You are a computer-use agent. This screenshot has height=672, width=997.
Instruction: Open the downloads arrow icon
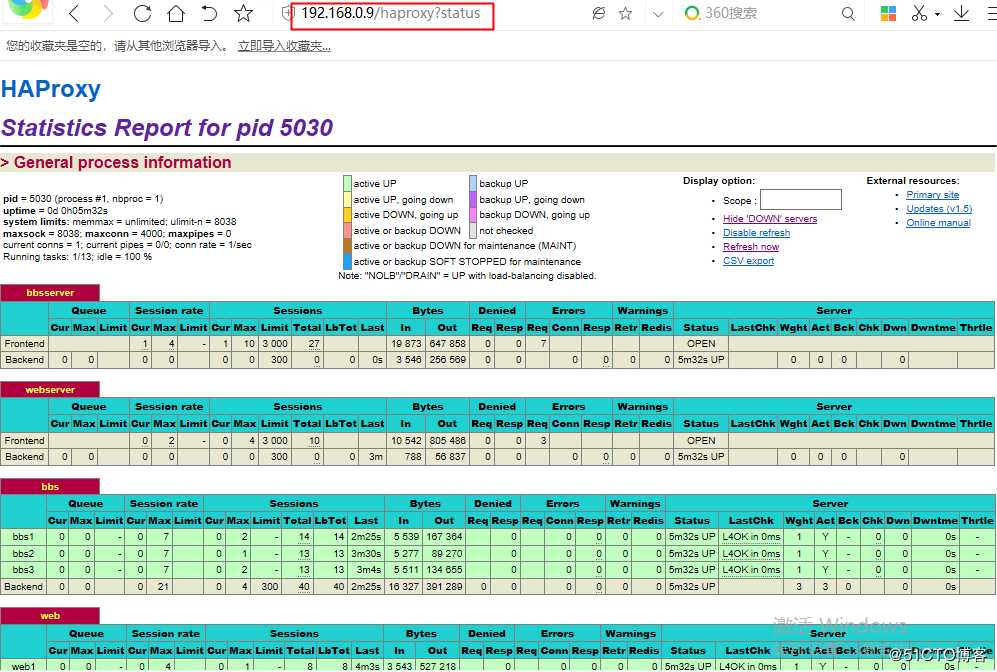coord(961,13)
